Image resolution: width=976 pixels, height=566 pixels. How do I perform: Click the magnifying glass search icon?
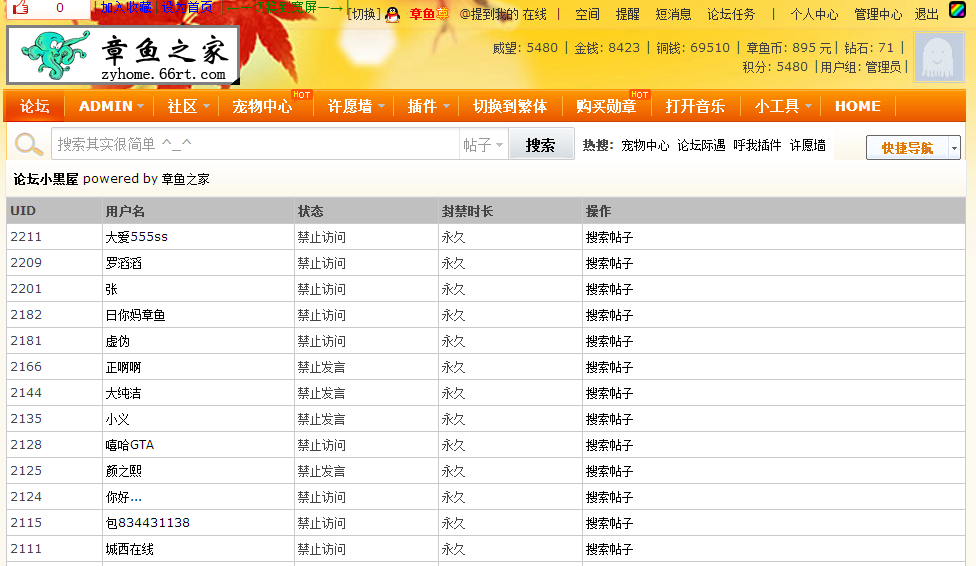click(x=29, y=145)
